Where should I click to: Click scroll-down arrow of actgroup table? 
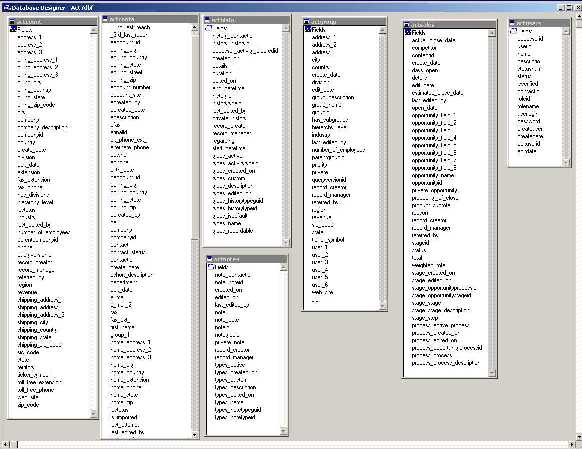tap(383, 306)
